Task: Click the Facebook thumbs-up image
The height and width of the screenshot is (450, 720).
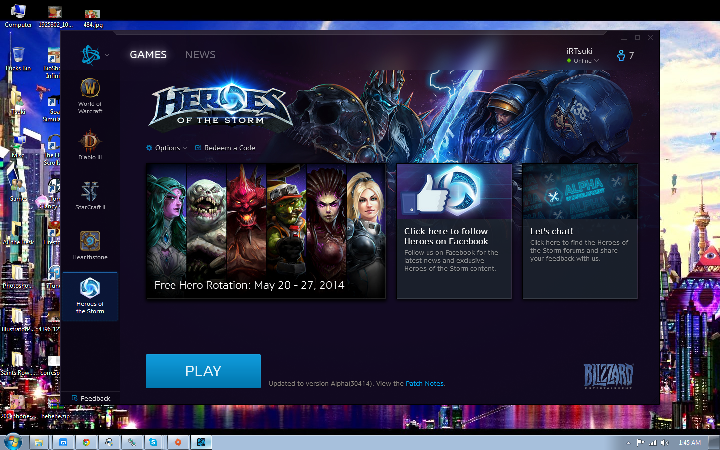Action: click(454, 191)
